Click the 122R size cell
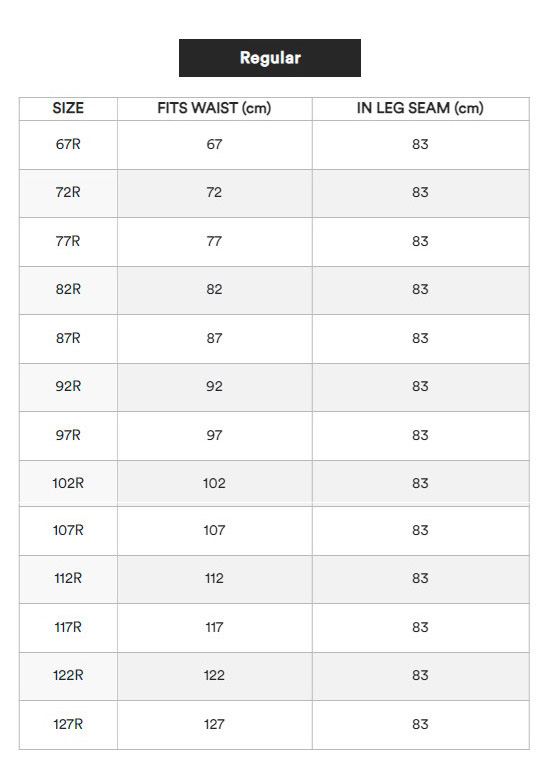The width and height of the screenshot is (550, 773). point(68,676)
